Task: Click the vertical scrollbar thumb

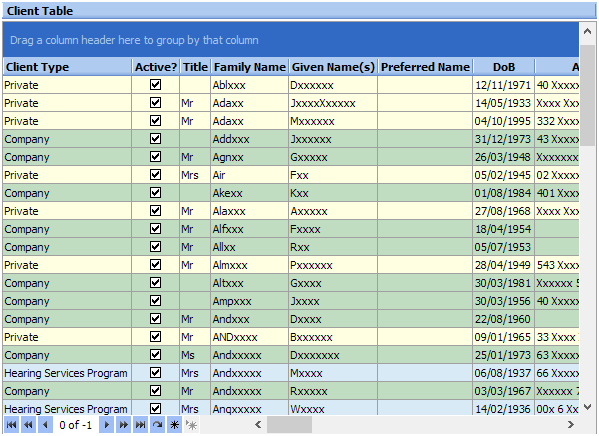Action: tap(588, 95)
